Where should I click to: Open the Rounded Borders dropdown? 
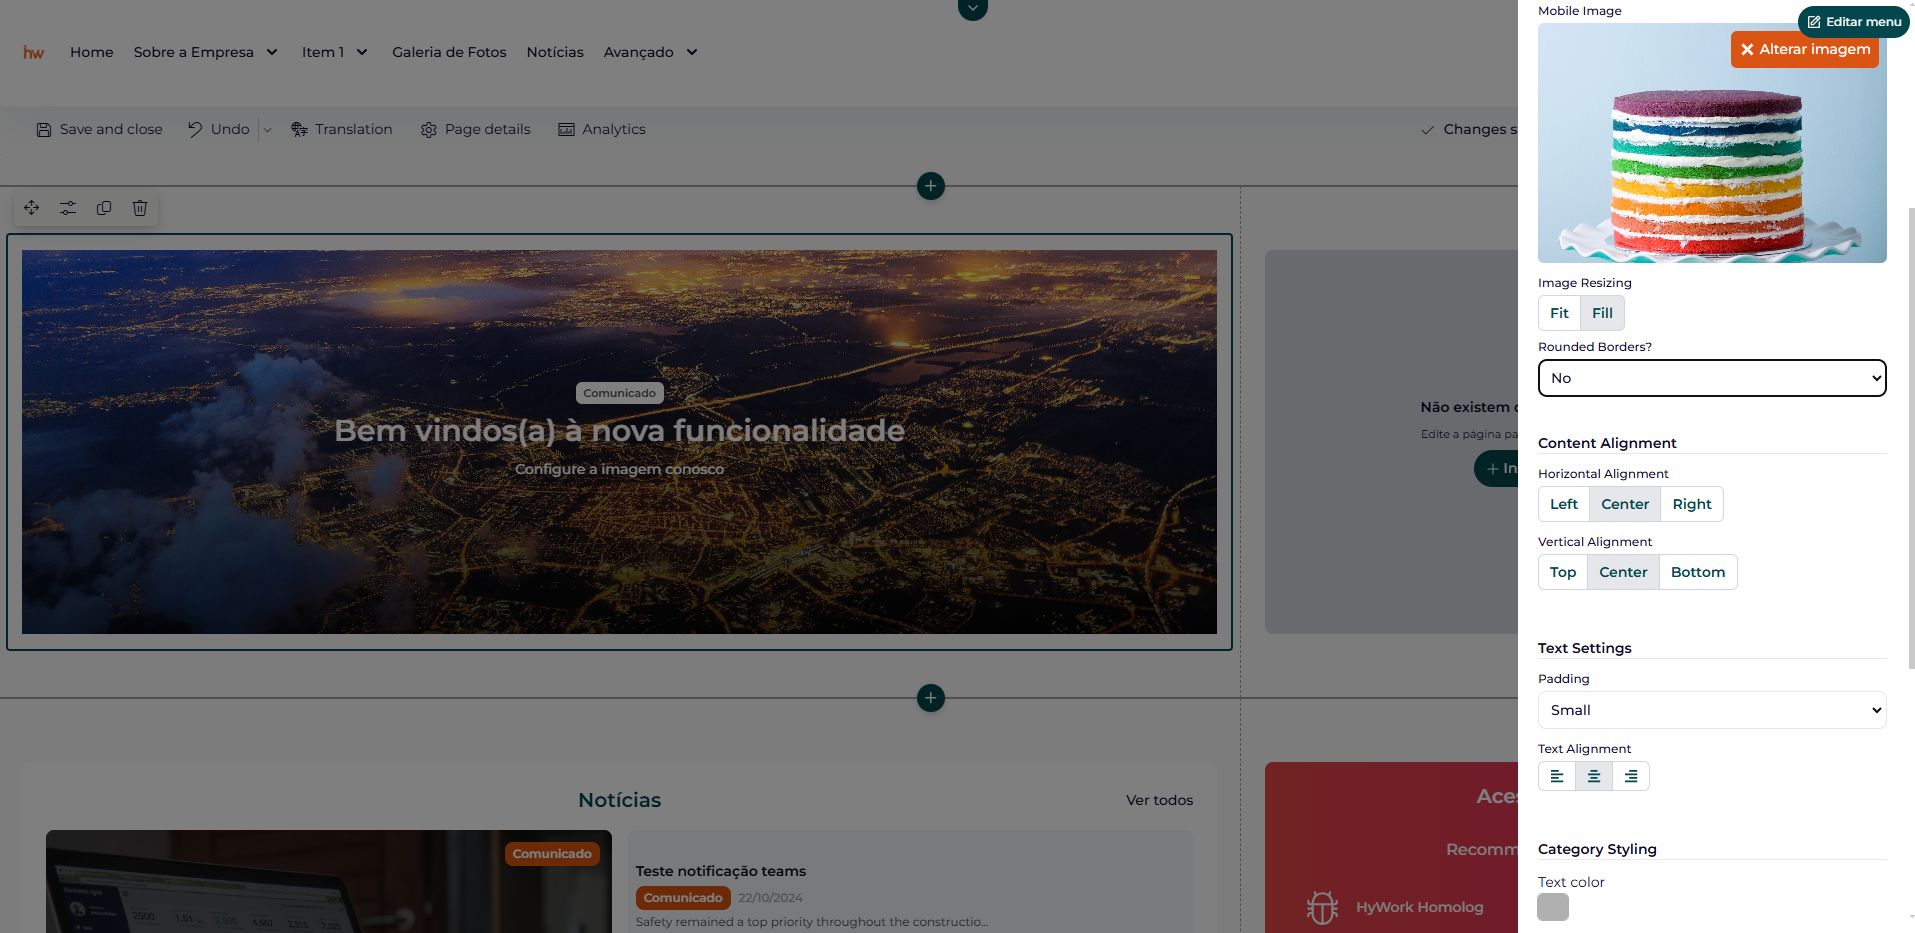click(x=1711, y=378)
